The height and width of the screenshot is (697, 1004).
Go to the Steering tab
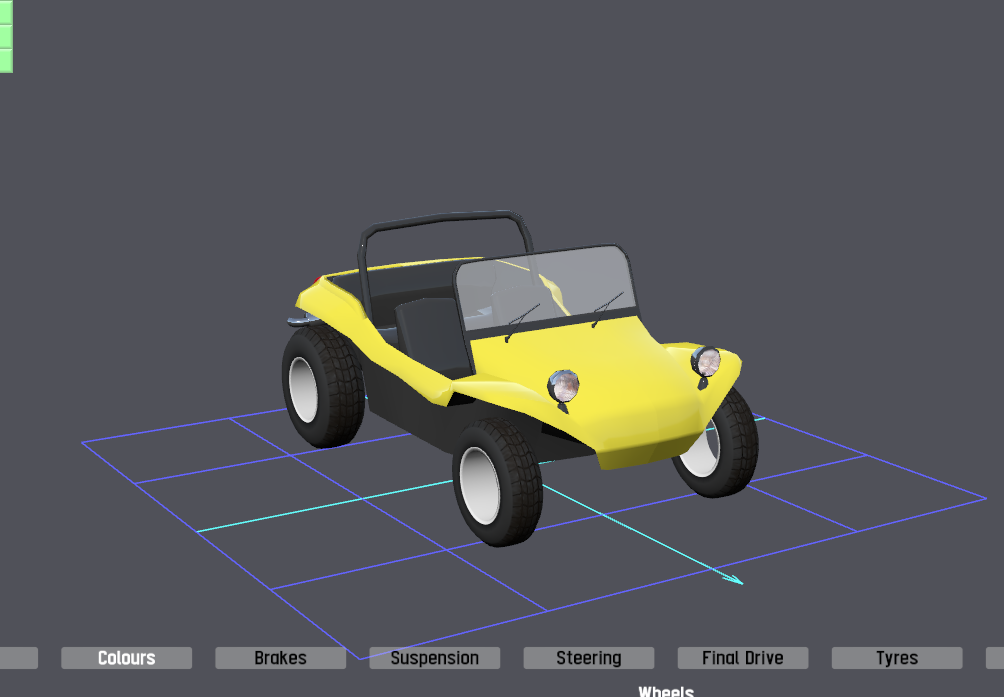coord(589,658)
